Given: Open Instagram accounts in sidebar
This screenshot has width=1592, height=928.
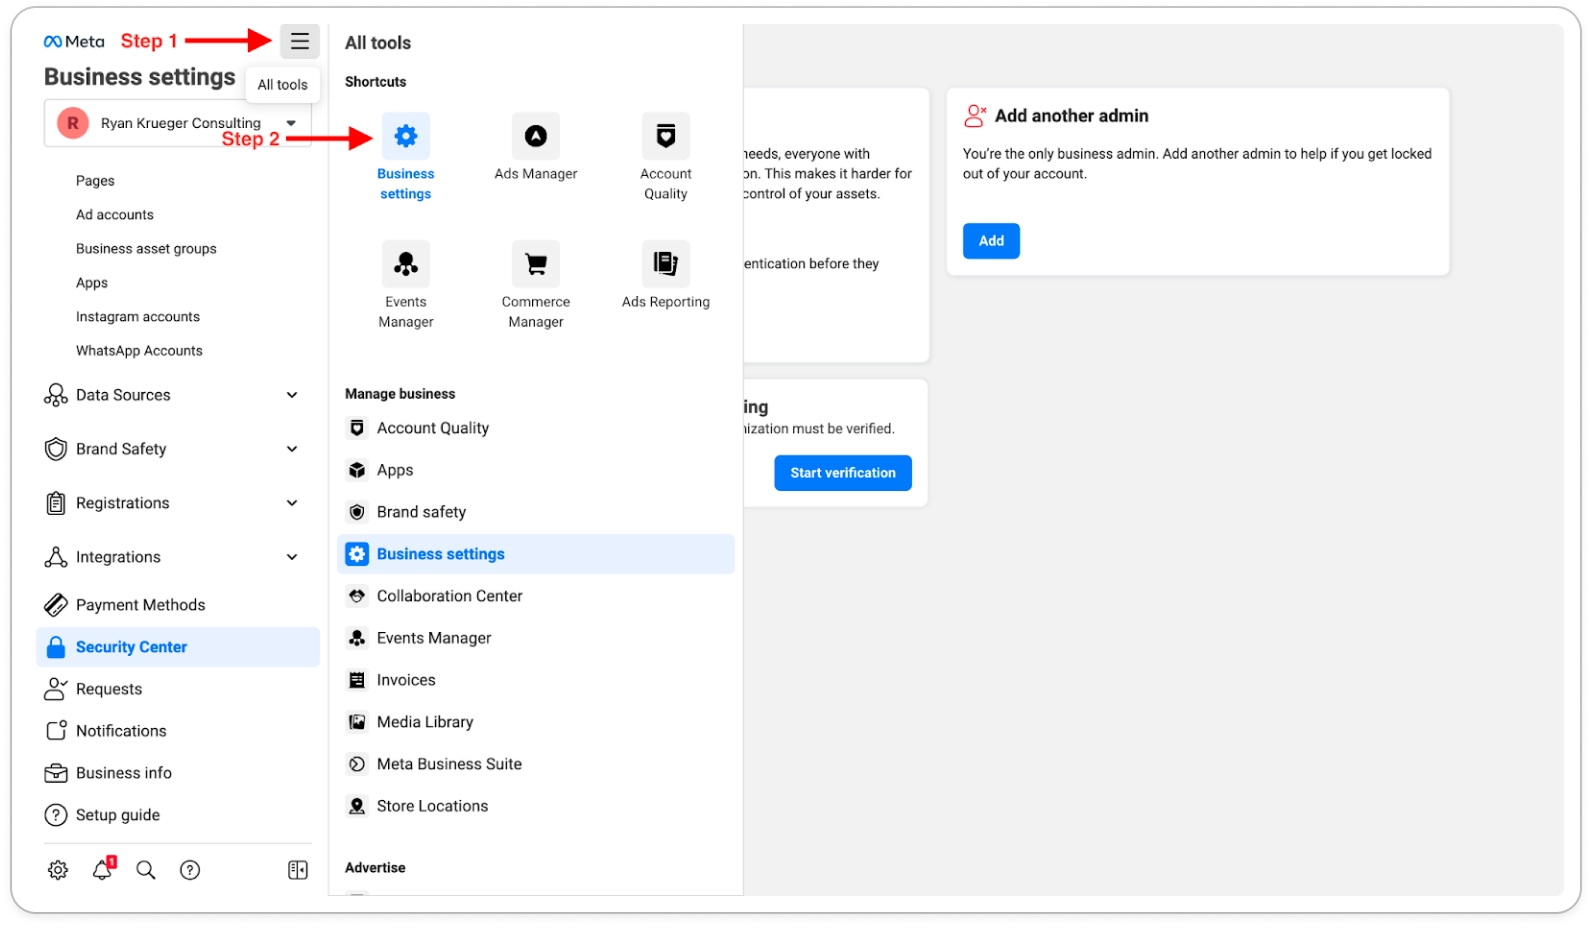Looking at the screenshot, I should click(x=138, y=317).
